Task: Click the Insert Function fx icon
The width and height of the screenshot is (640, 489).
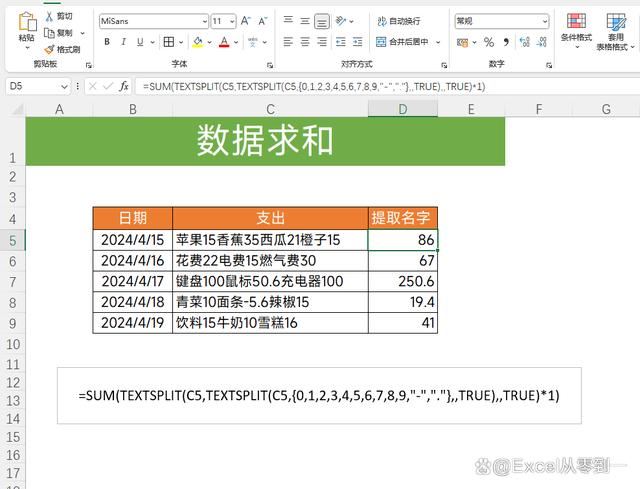Action: [x=124, y=86]
